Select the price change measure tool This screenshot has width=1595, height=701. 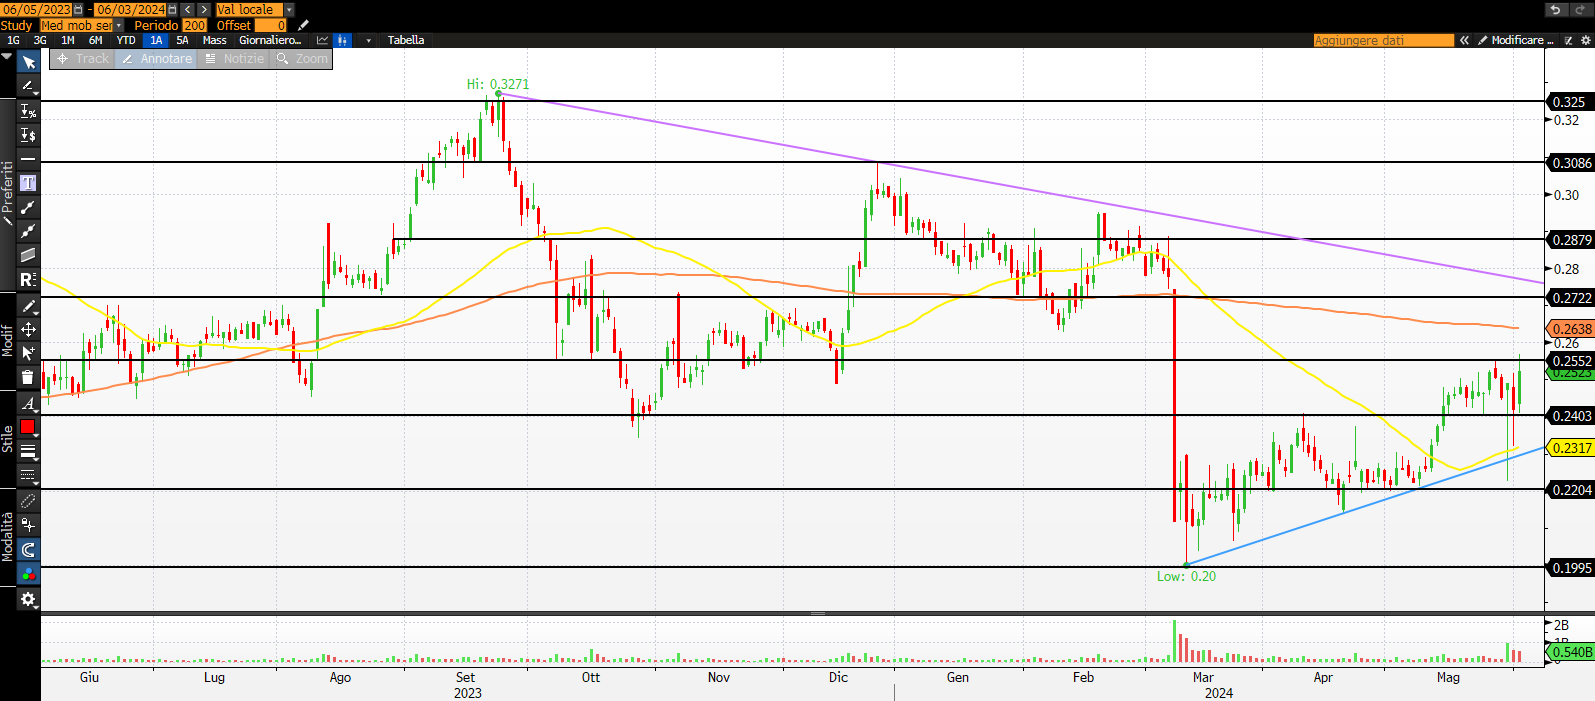(28, 135)
